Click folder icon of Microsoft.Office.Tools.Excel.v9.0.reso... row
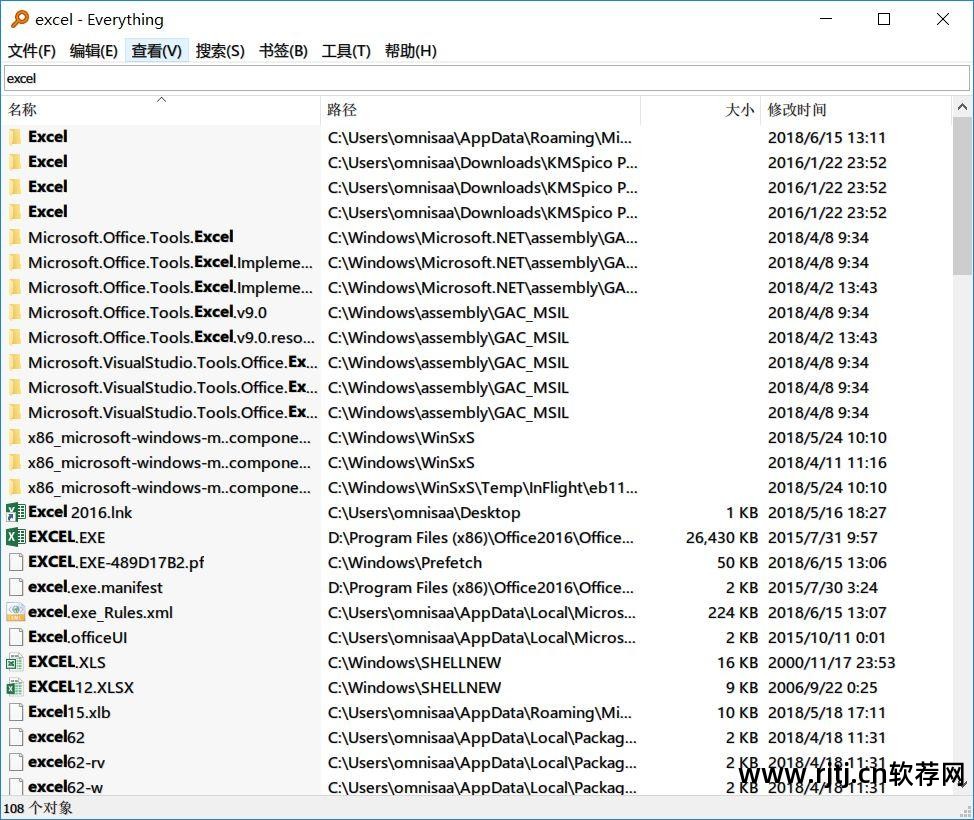This screenshot has height=820, width=974. 16,337
